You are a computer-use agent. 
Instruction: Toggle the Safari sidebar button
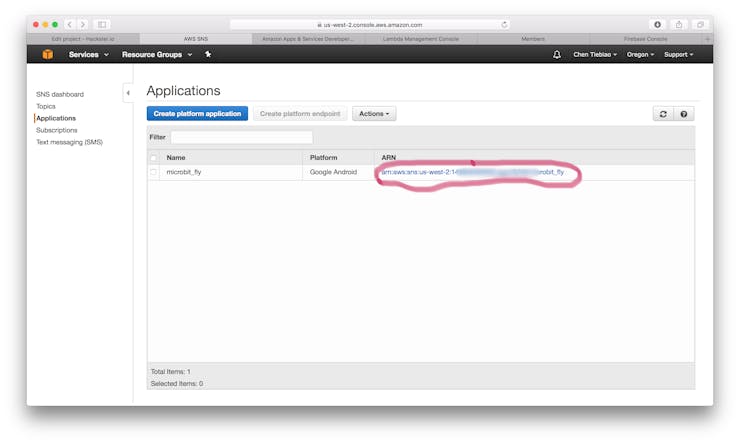102,24
